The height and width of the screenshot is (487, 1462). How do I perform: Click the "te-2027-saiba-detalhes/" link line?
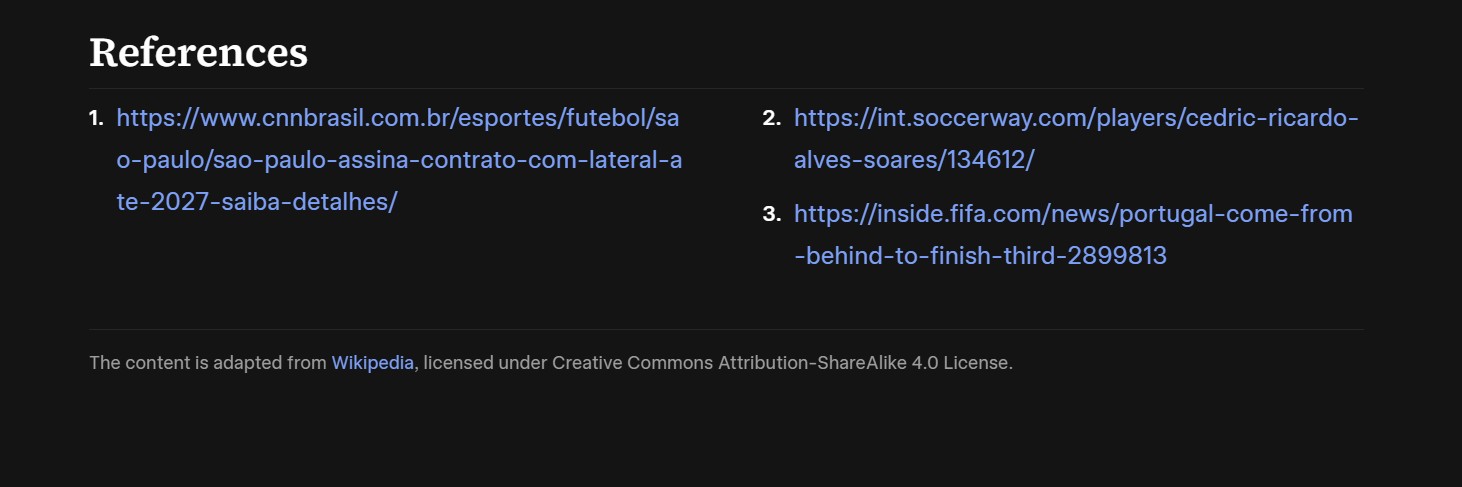tap(257, 201)
